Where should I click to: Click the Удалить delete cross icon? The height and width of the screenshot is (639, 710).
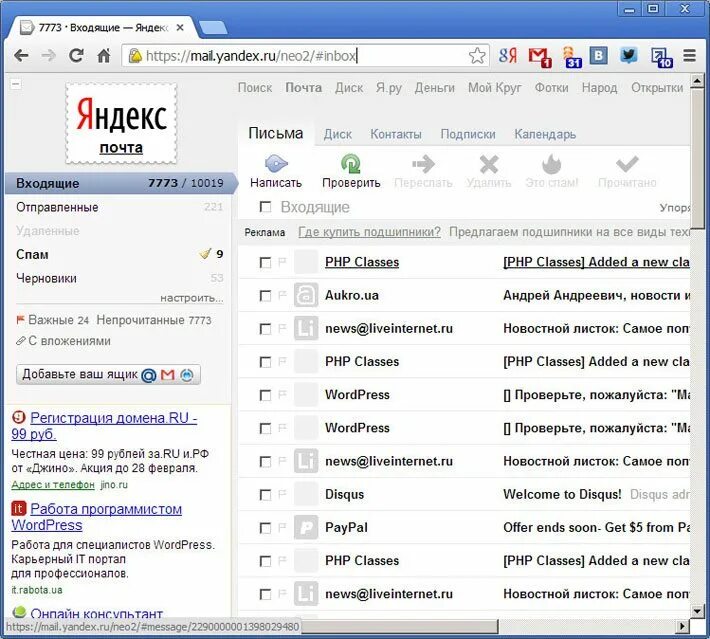489,164
